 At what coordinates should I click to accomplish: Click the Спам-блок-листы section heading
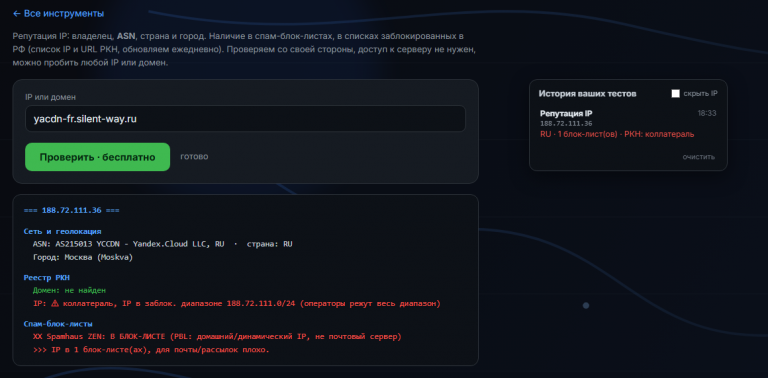click(58, 324)
